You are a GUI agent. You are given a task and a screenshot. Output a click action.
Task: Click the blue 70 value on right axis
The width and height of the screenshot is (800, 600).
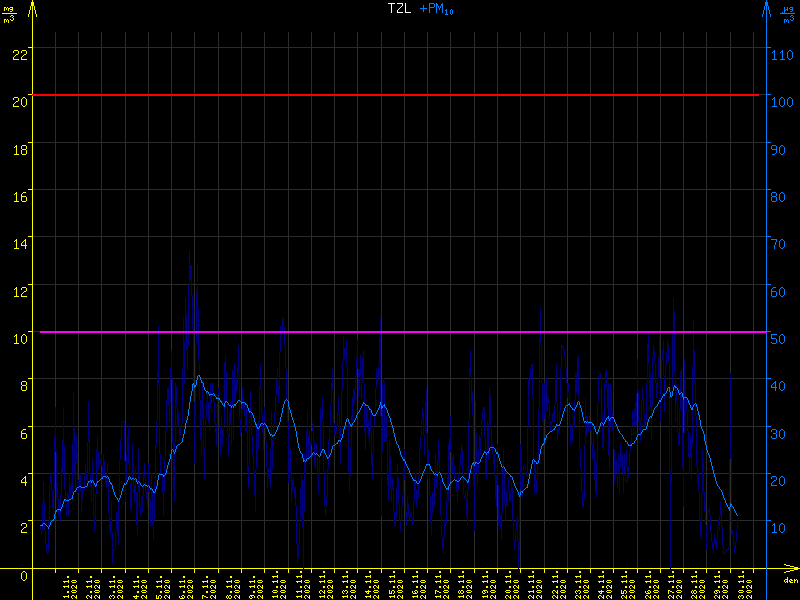[780, 243]
